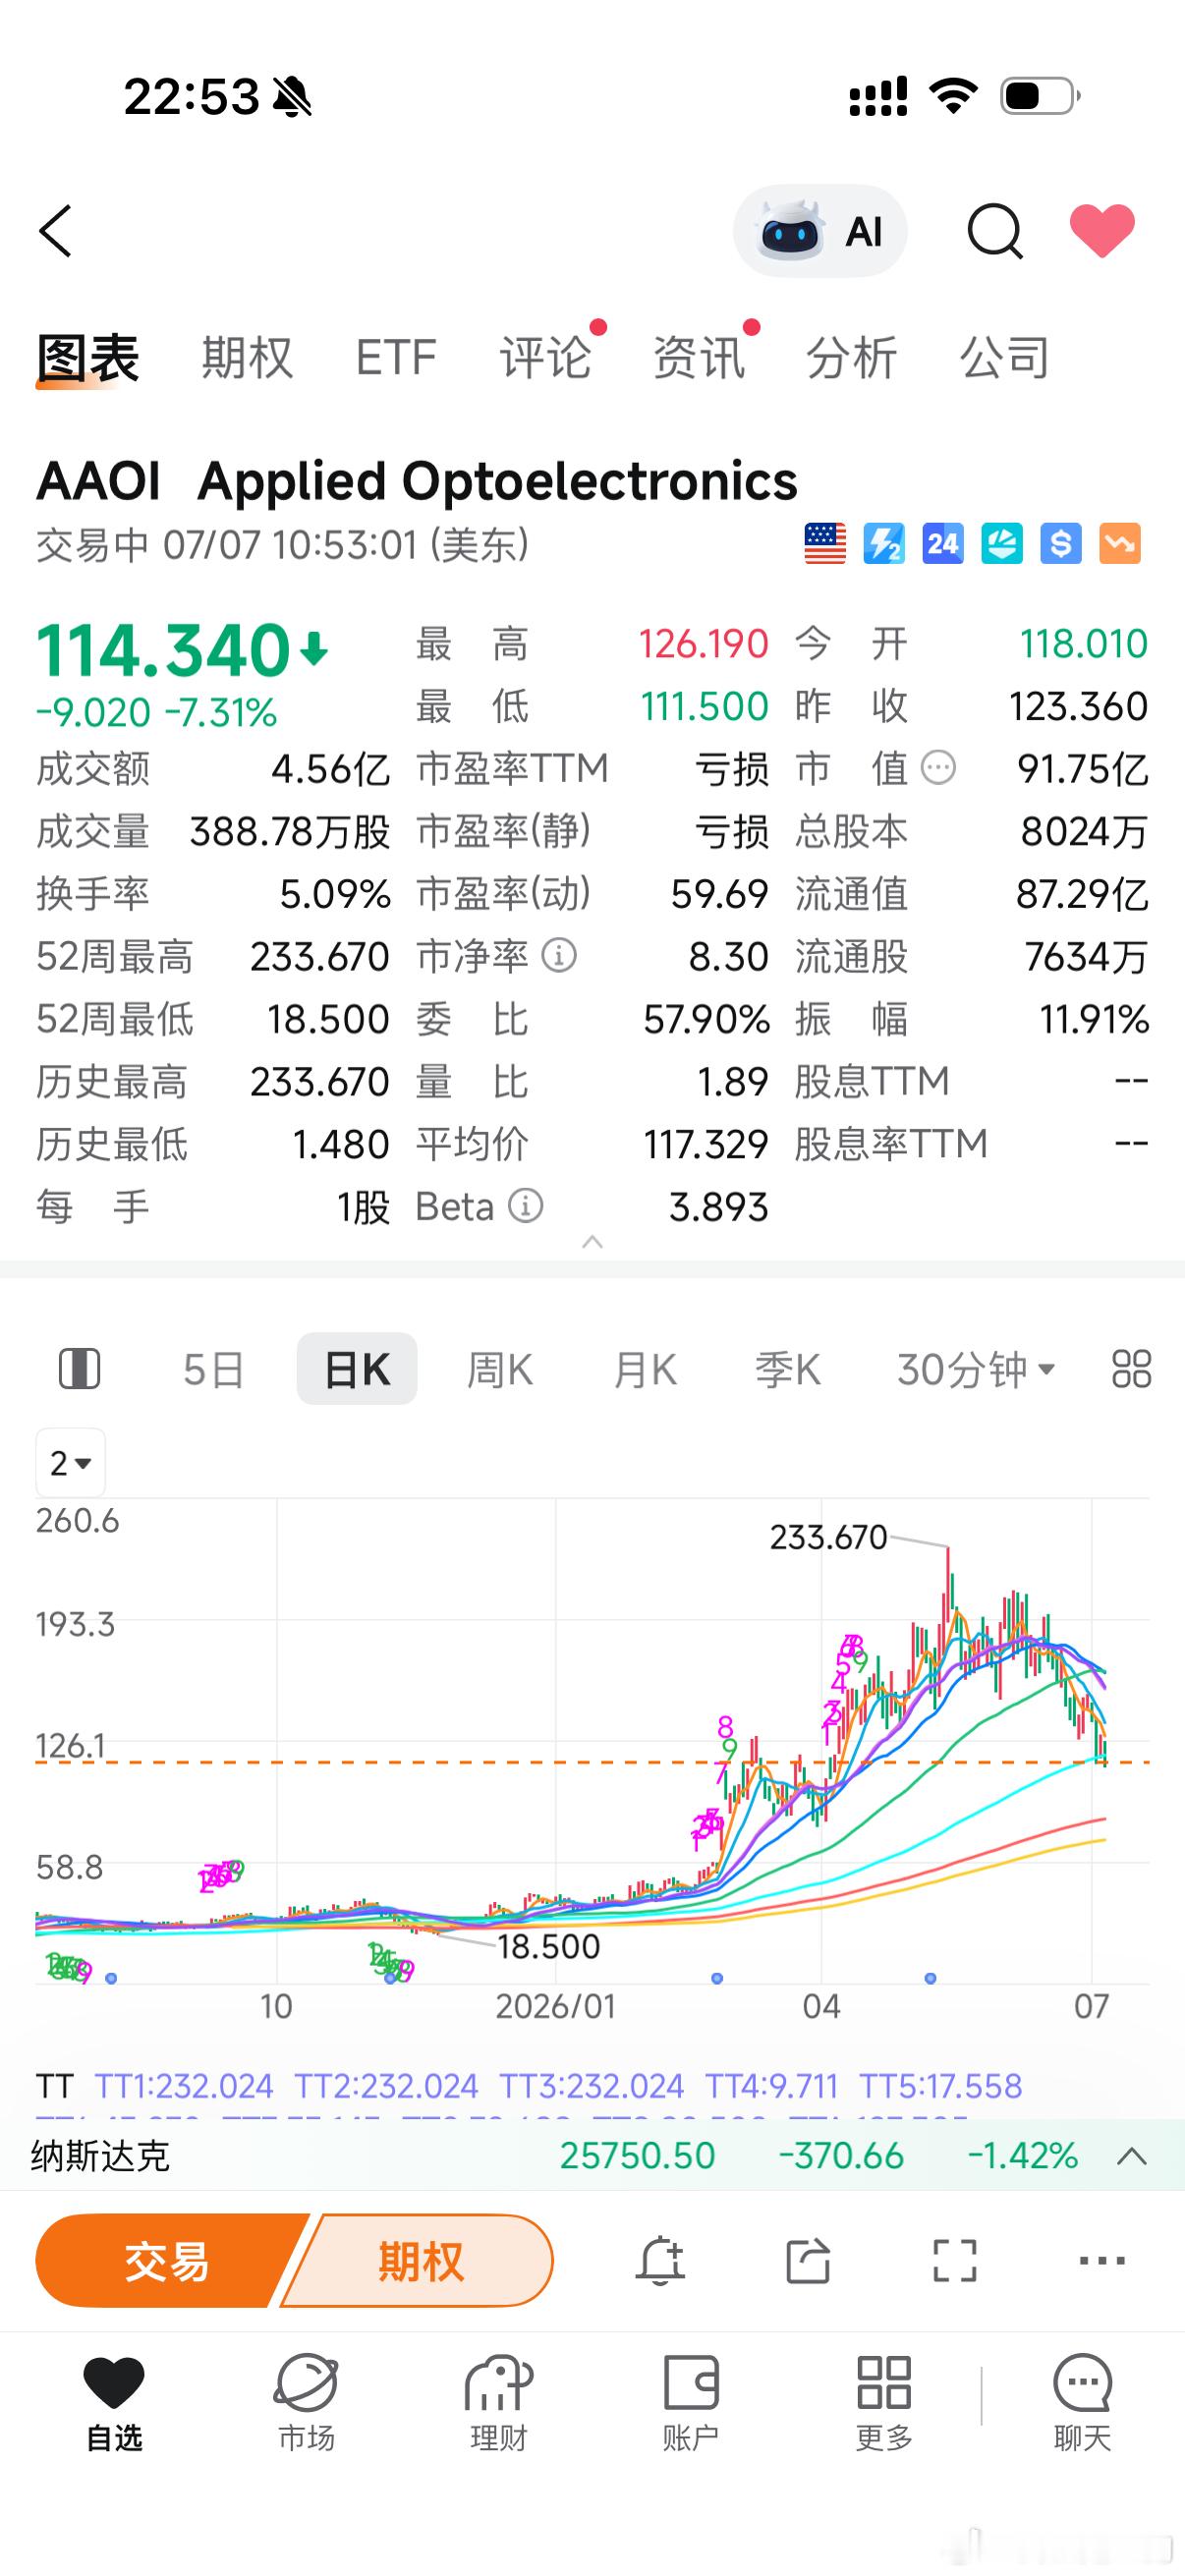The height and width of the screenshot is (2576, 1185).
Task: Tap the dollar sign badge icon
Action: [1061, 544]
